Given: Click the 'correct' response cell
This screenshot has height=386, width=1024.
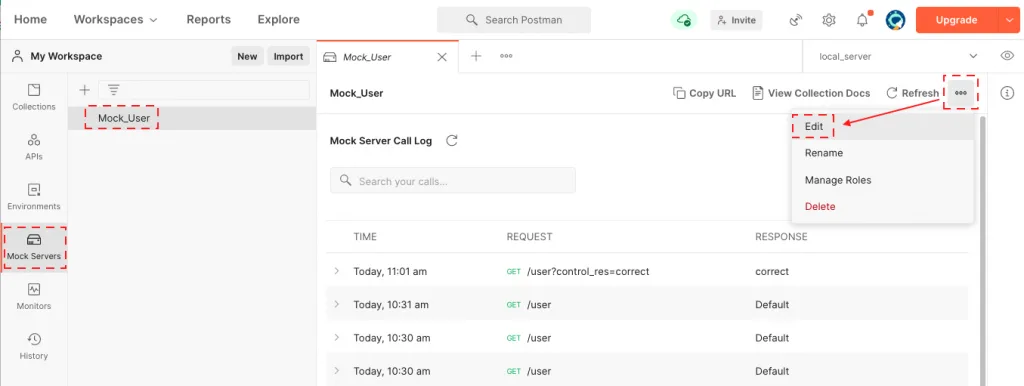Looking at the screenshot, I should tap(772, 271).
